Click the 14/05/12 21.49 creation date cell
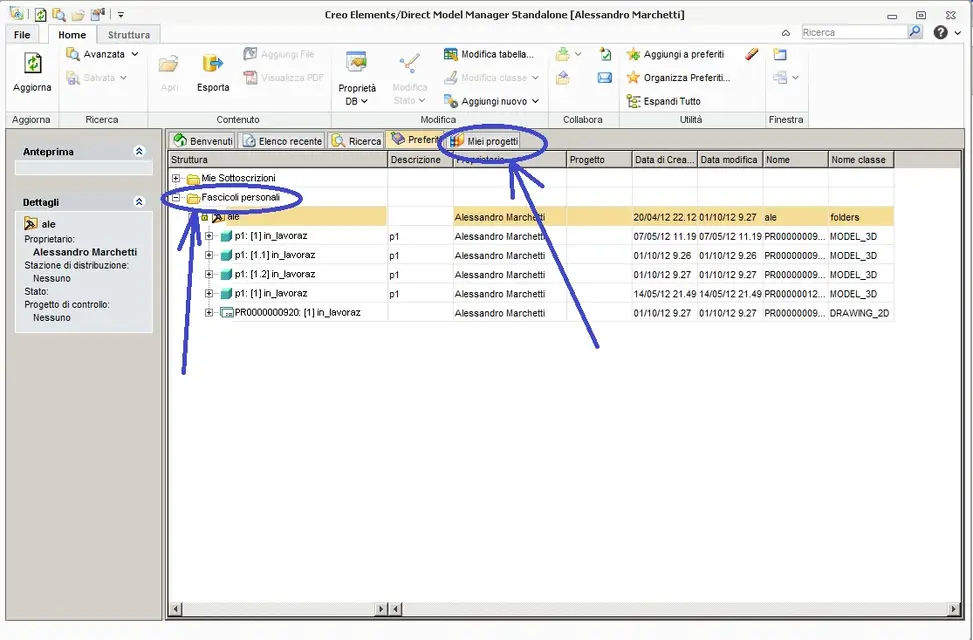This screenshot has width=973, height=640. [665, 294]
